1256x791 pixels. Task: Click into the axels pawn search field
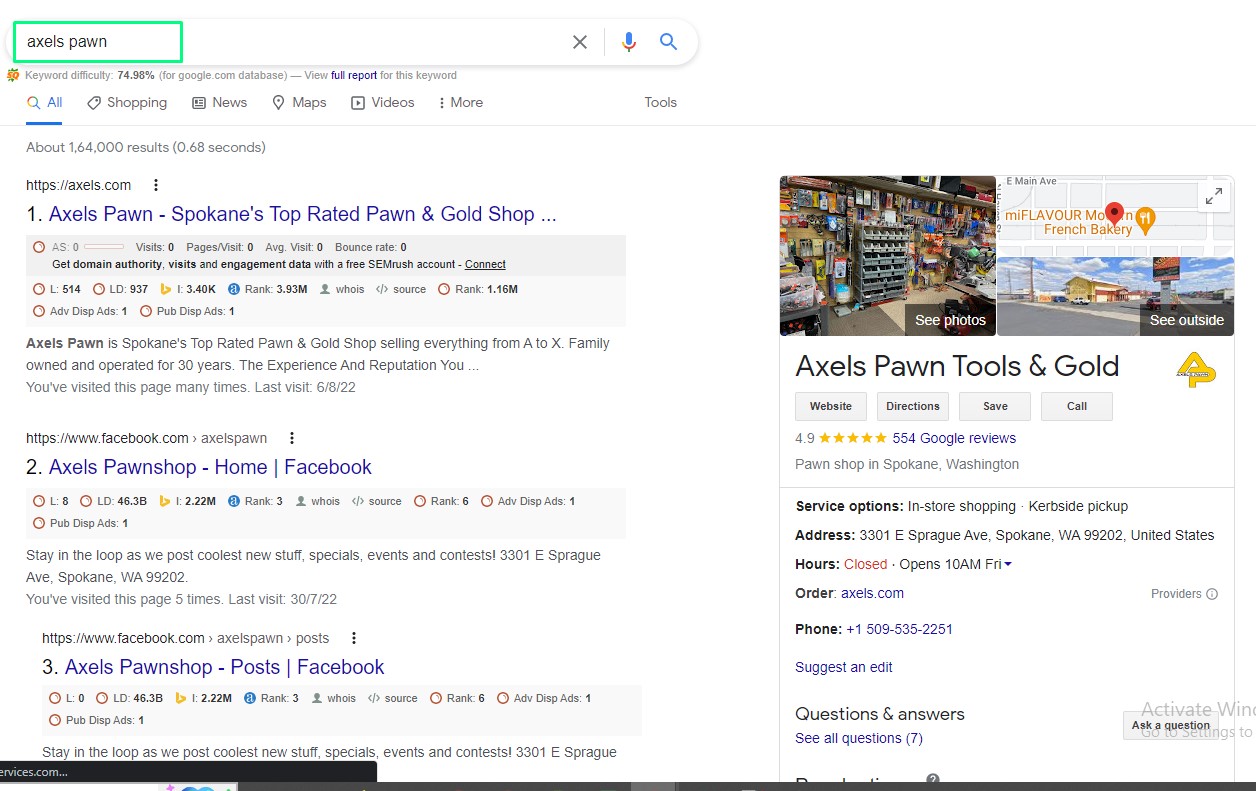pos(97,42)
